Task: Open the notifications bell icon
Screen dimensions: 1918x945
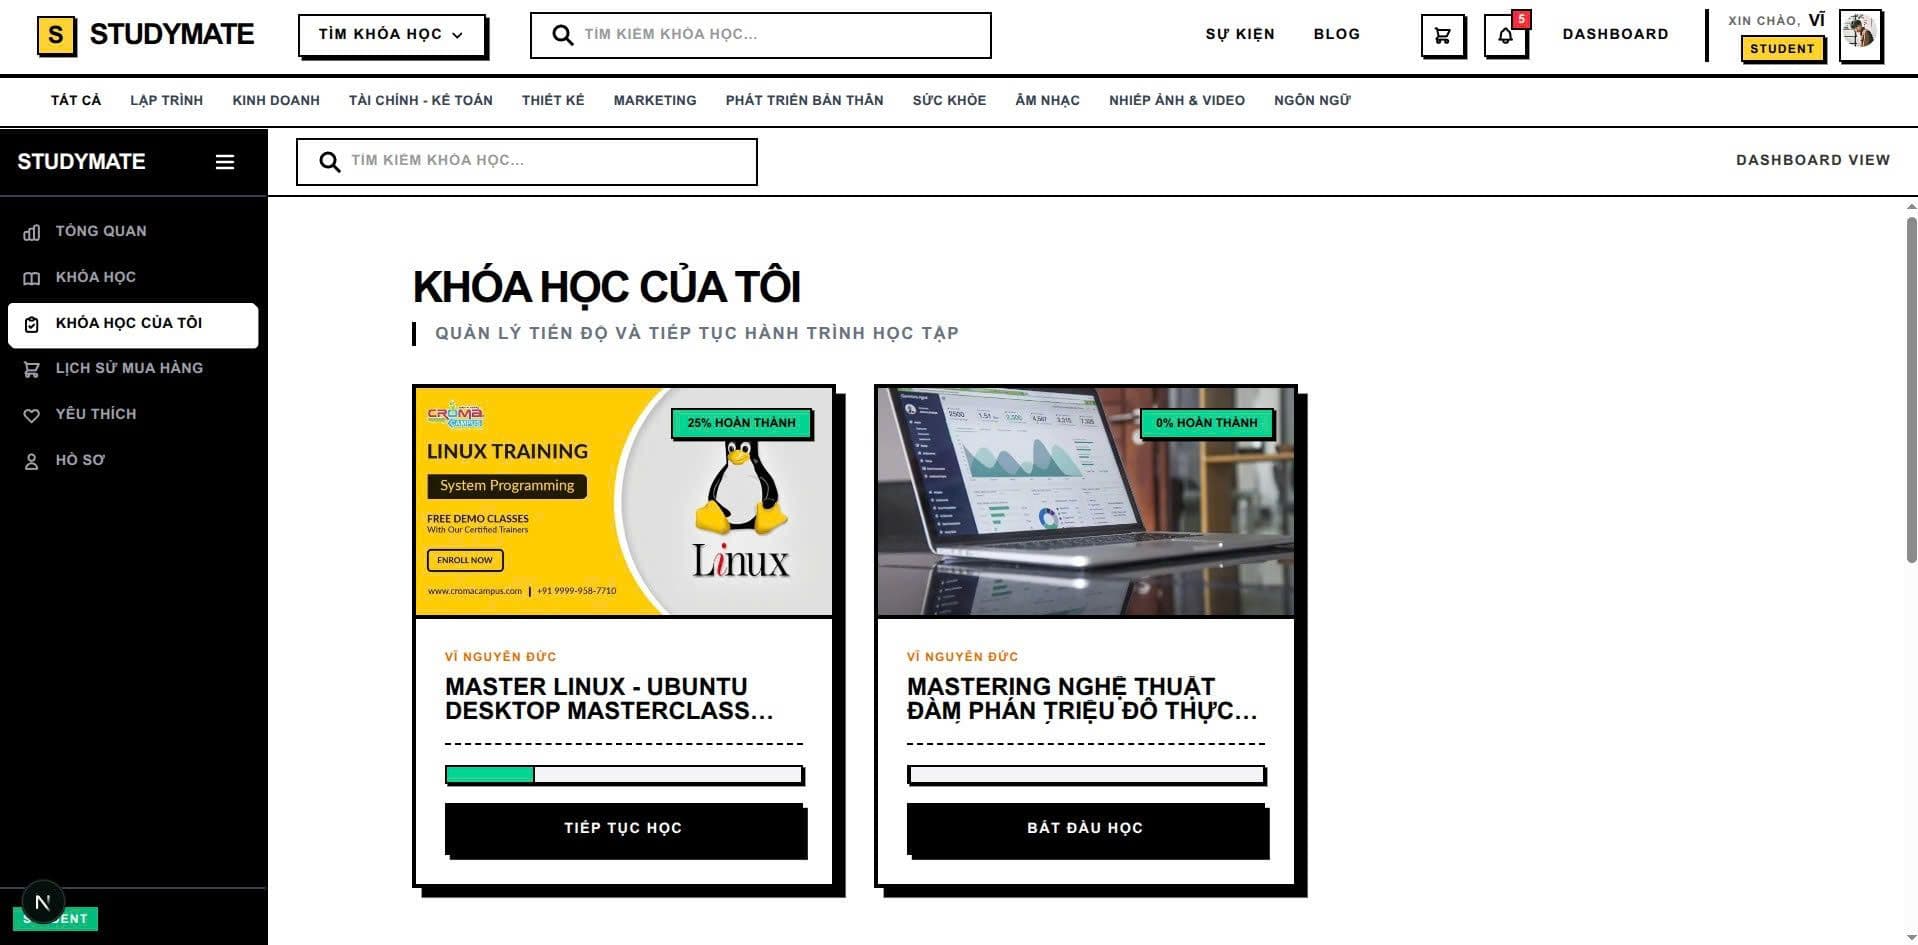Action: pos(1505,36)
